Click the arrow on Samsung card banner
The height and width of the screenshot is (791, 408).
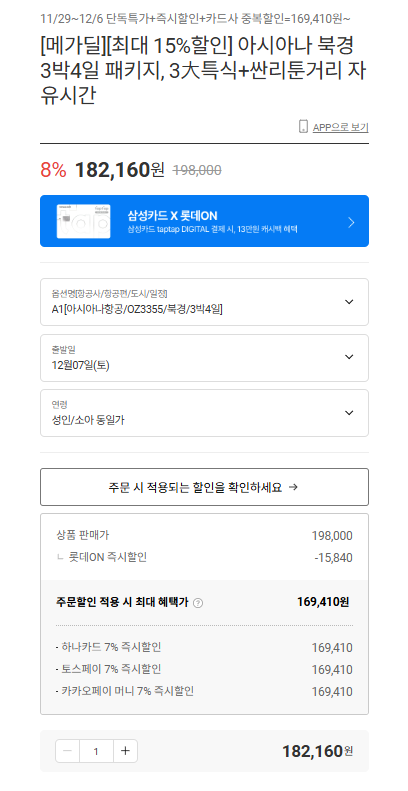pyautogui.click(x=352, y=222)
